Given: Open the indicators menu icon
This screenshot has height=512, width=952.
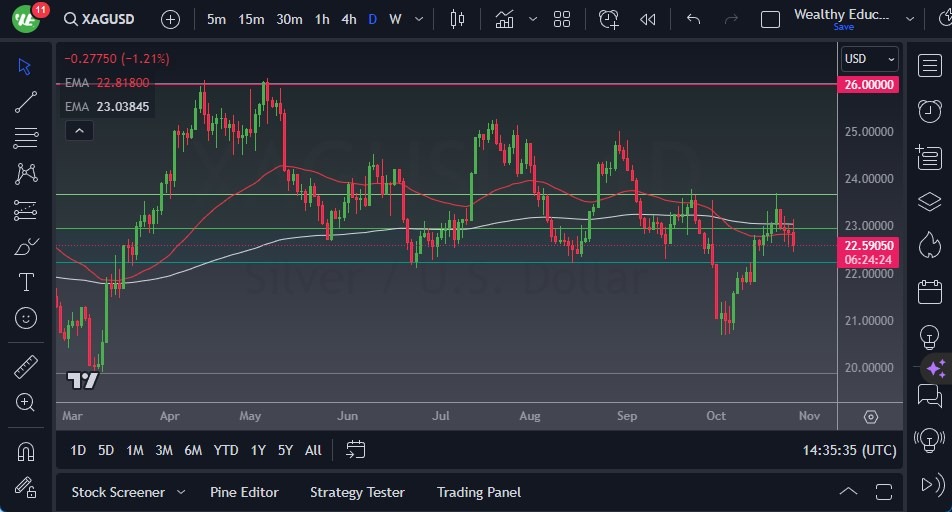Looking at the screenshot, I should pos(504,19).
